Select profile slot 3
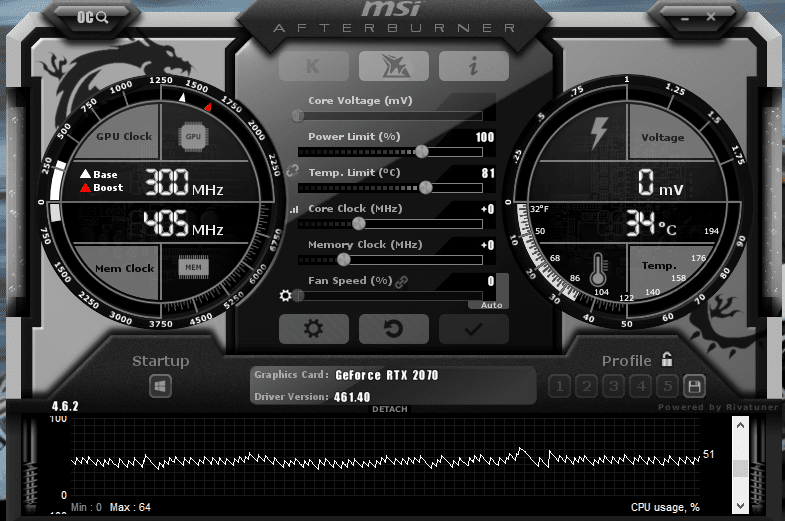785x521 pixels. (x=613, y=386)
